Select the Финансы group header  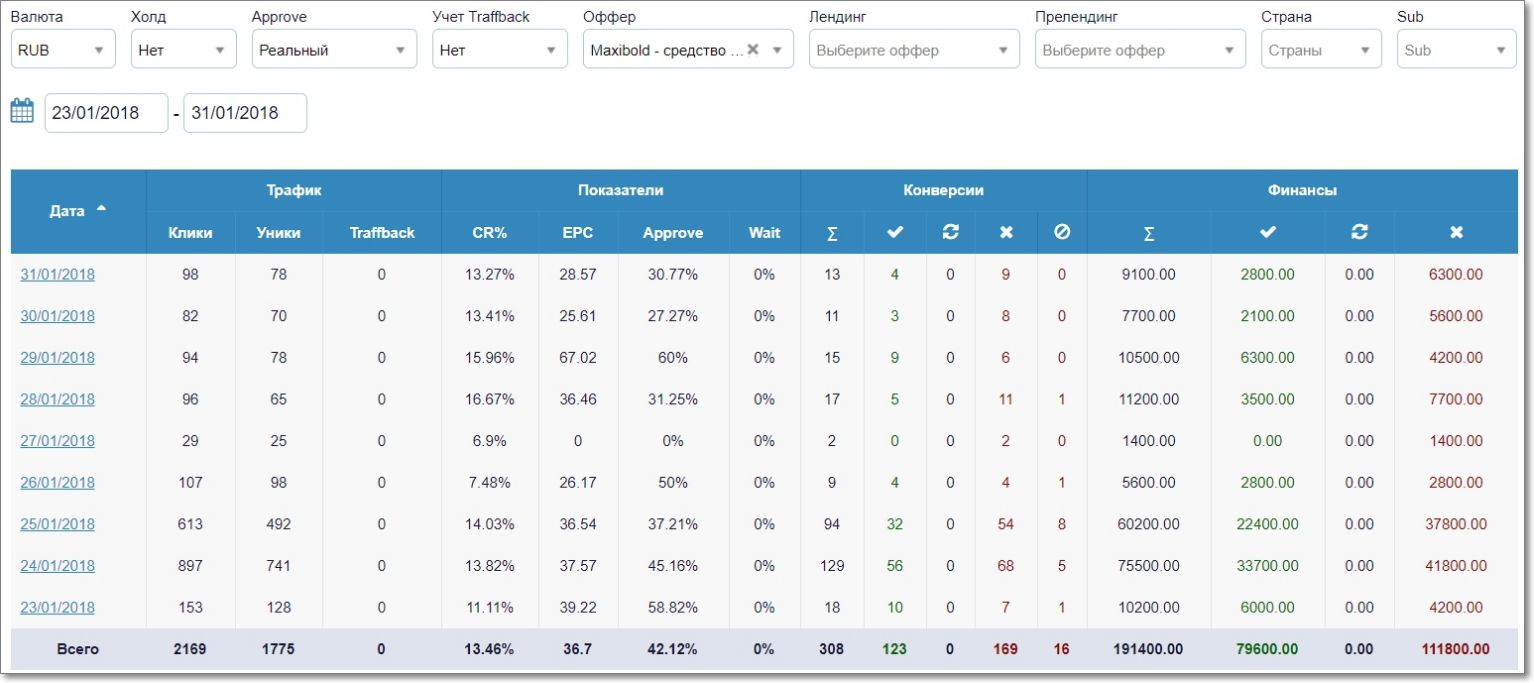tap(1303, 190)
